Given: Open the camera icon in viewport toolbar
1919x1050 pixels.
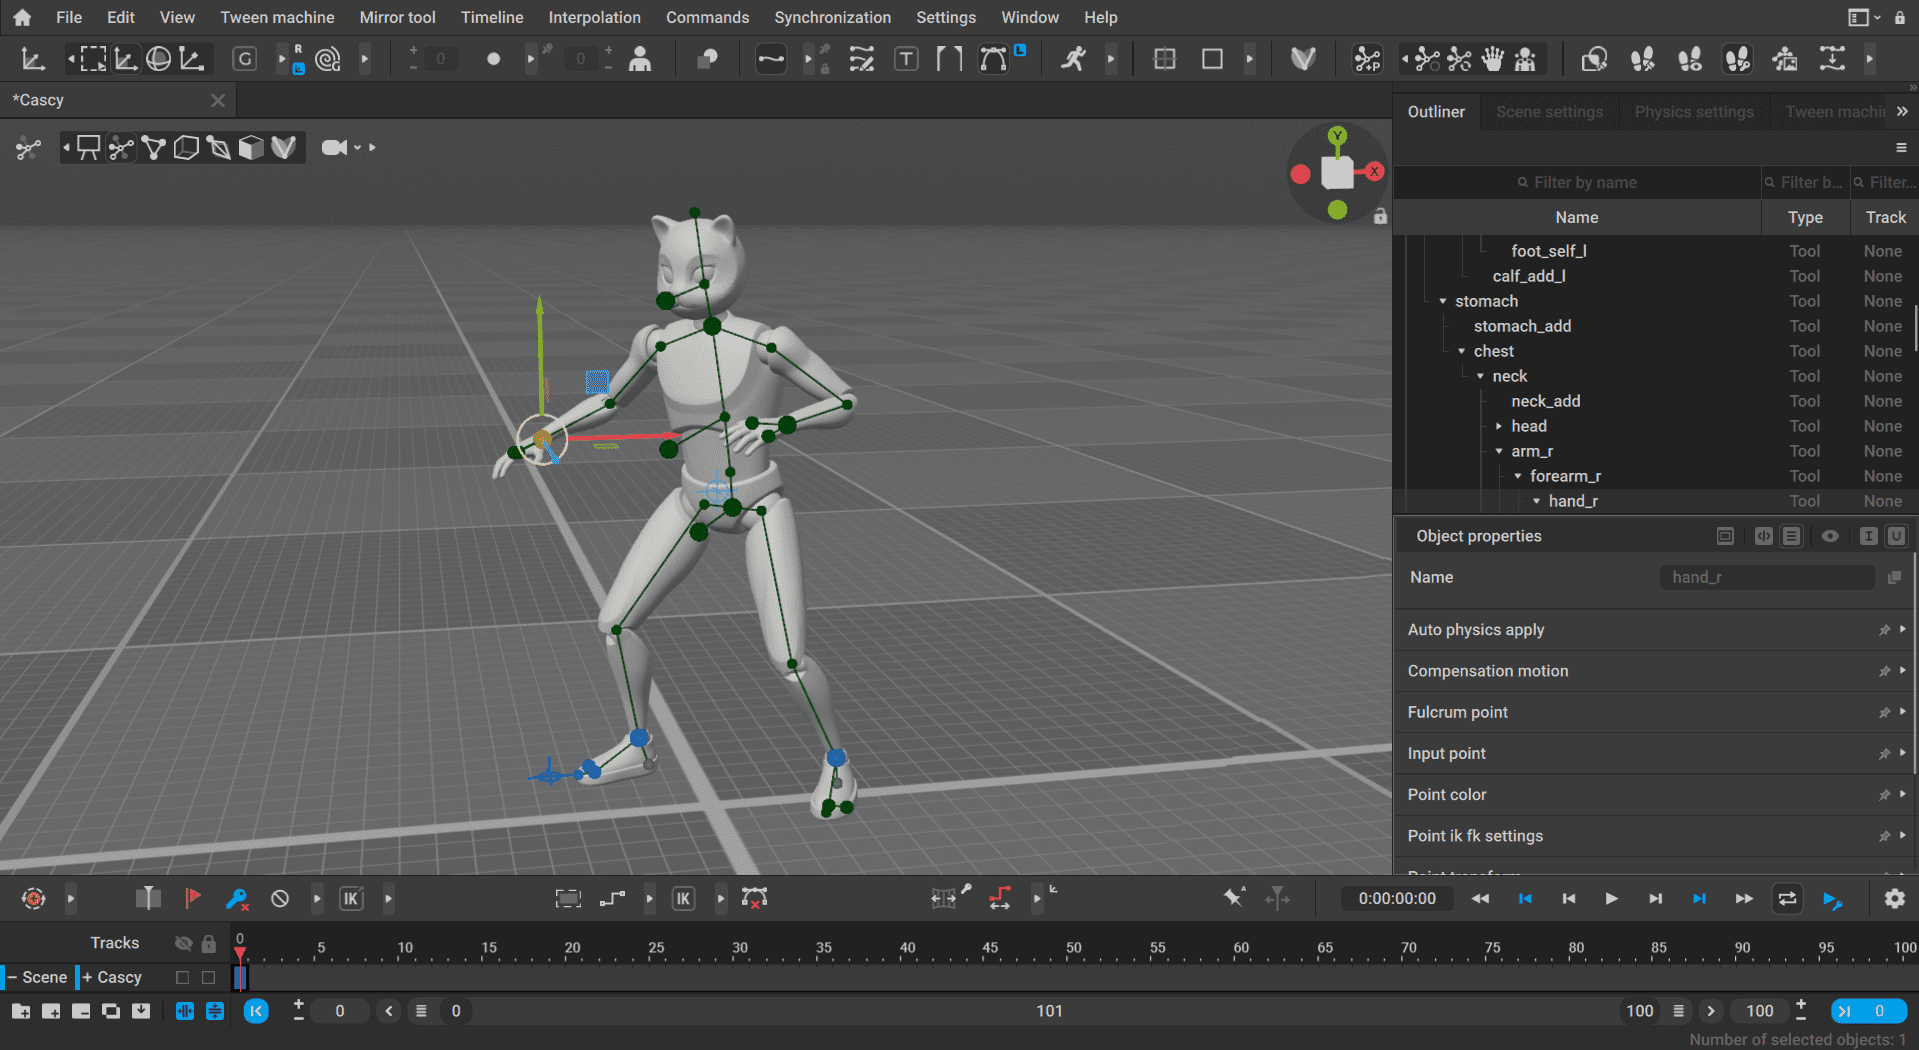Looking at the screenshot, I should click(333, 147).
